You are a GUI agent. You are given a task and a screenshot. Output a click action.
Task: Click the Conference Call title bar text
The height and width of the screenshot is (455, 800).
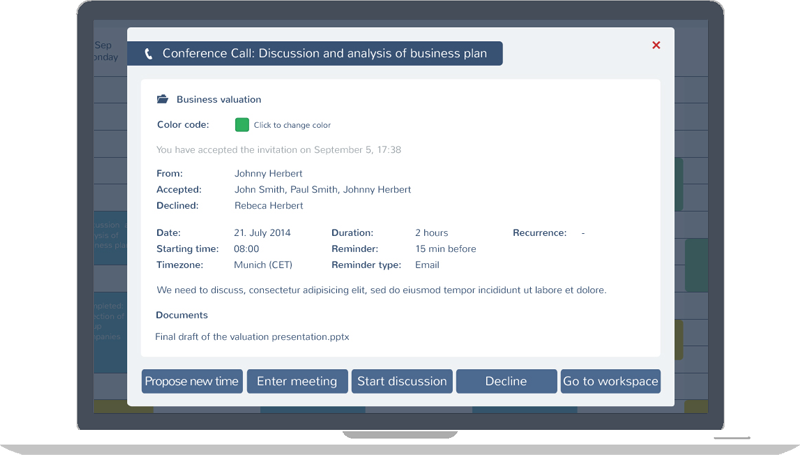pos(324,54)
